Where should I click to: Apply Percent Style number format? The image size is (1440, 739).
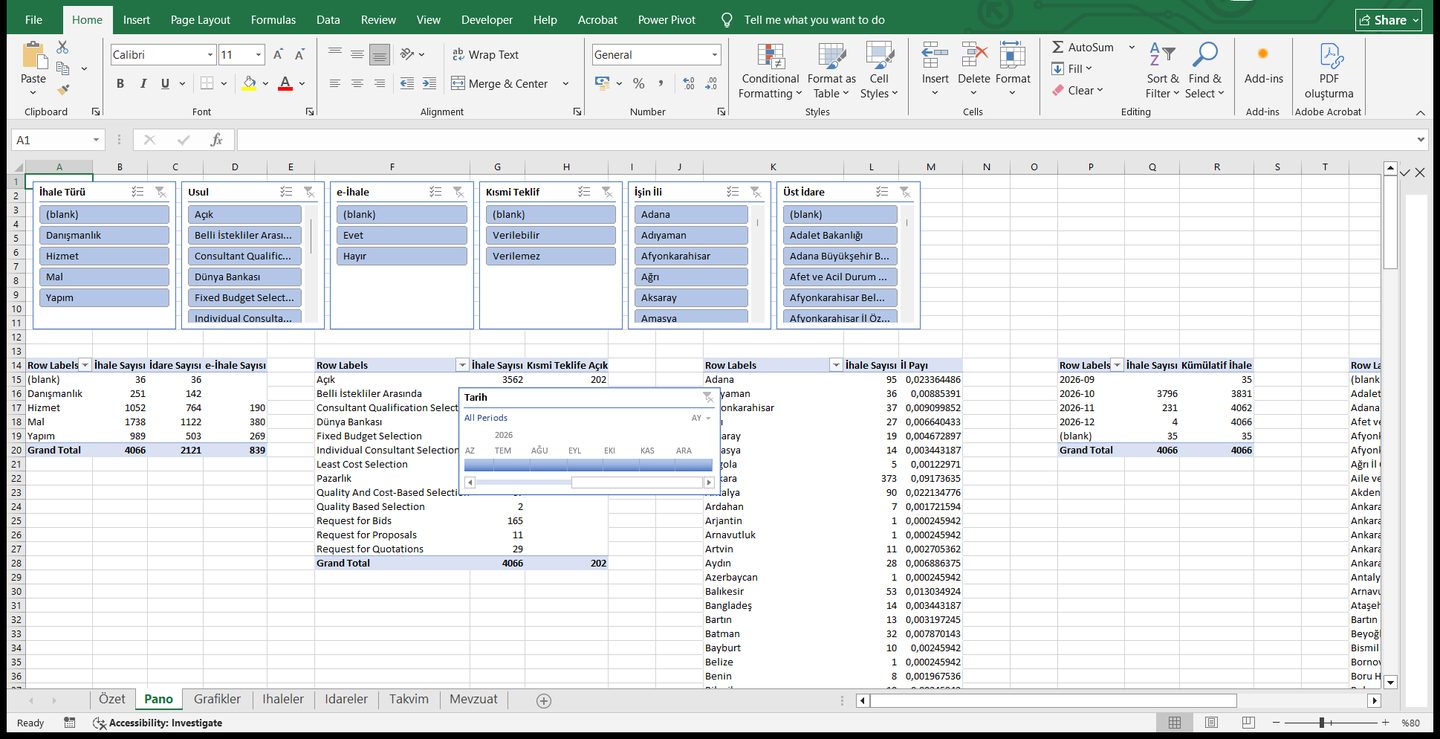coord(638,84)
